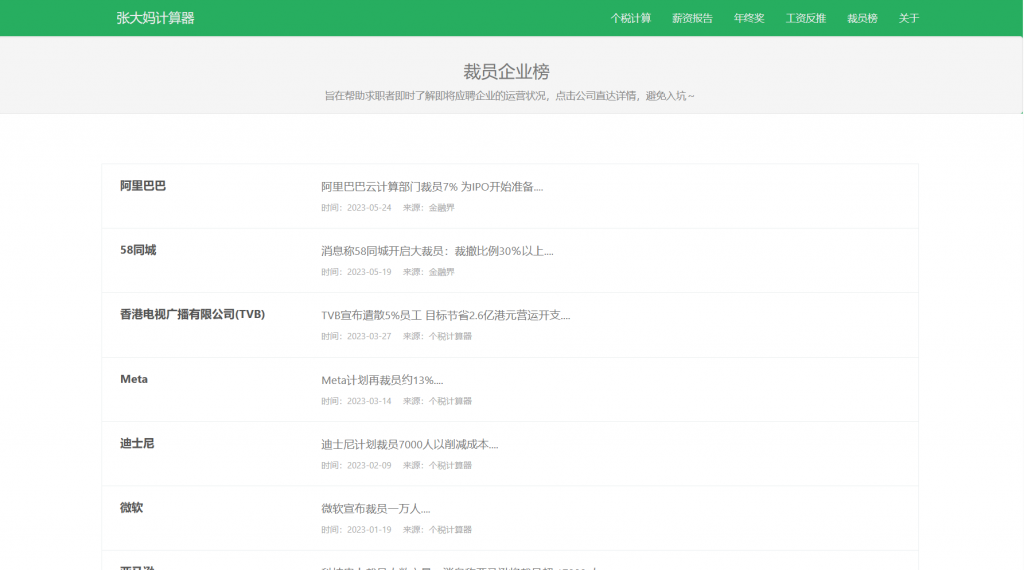The image size is (1024, 570).
Task: Open 工资反推 from the nav bar
Action: click(805, 18)
